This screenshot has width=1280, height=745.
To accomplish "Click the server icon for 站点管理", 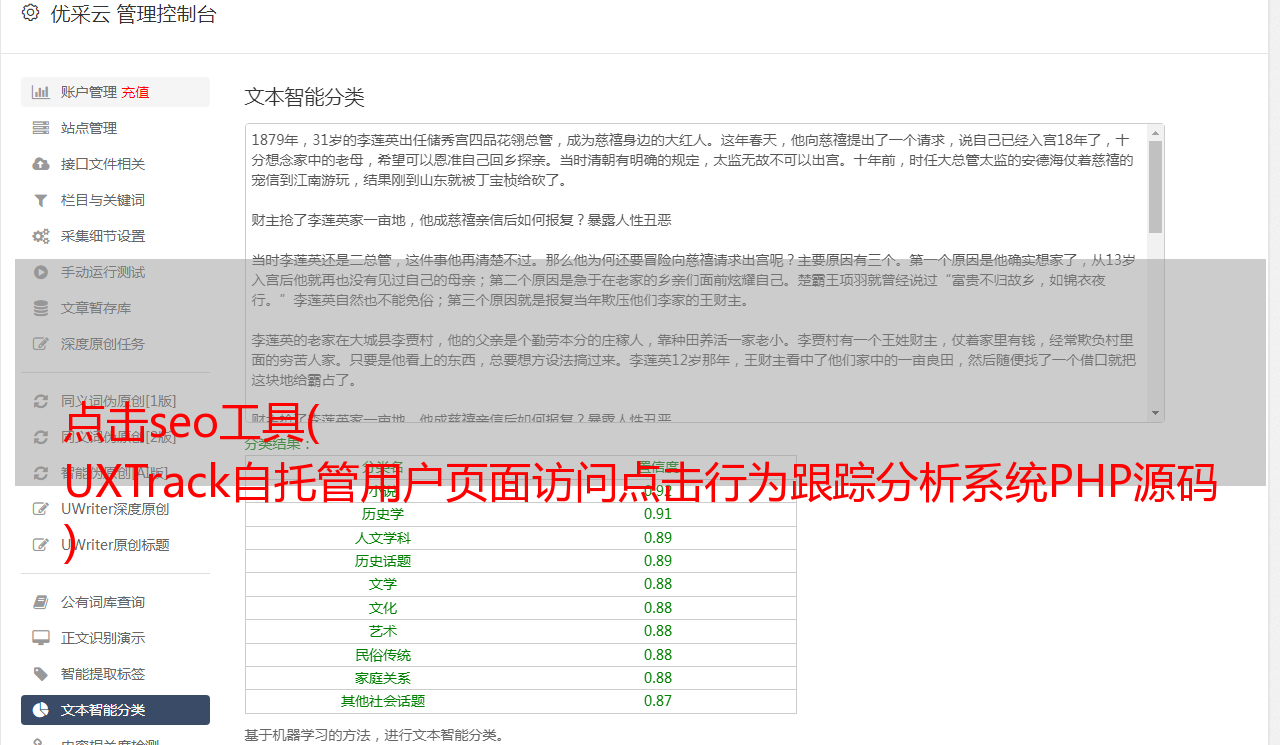I will click(x=41, y=128).
